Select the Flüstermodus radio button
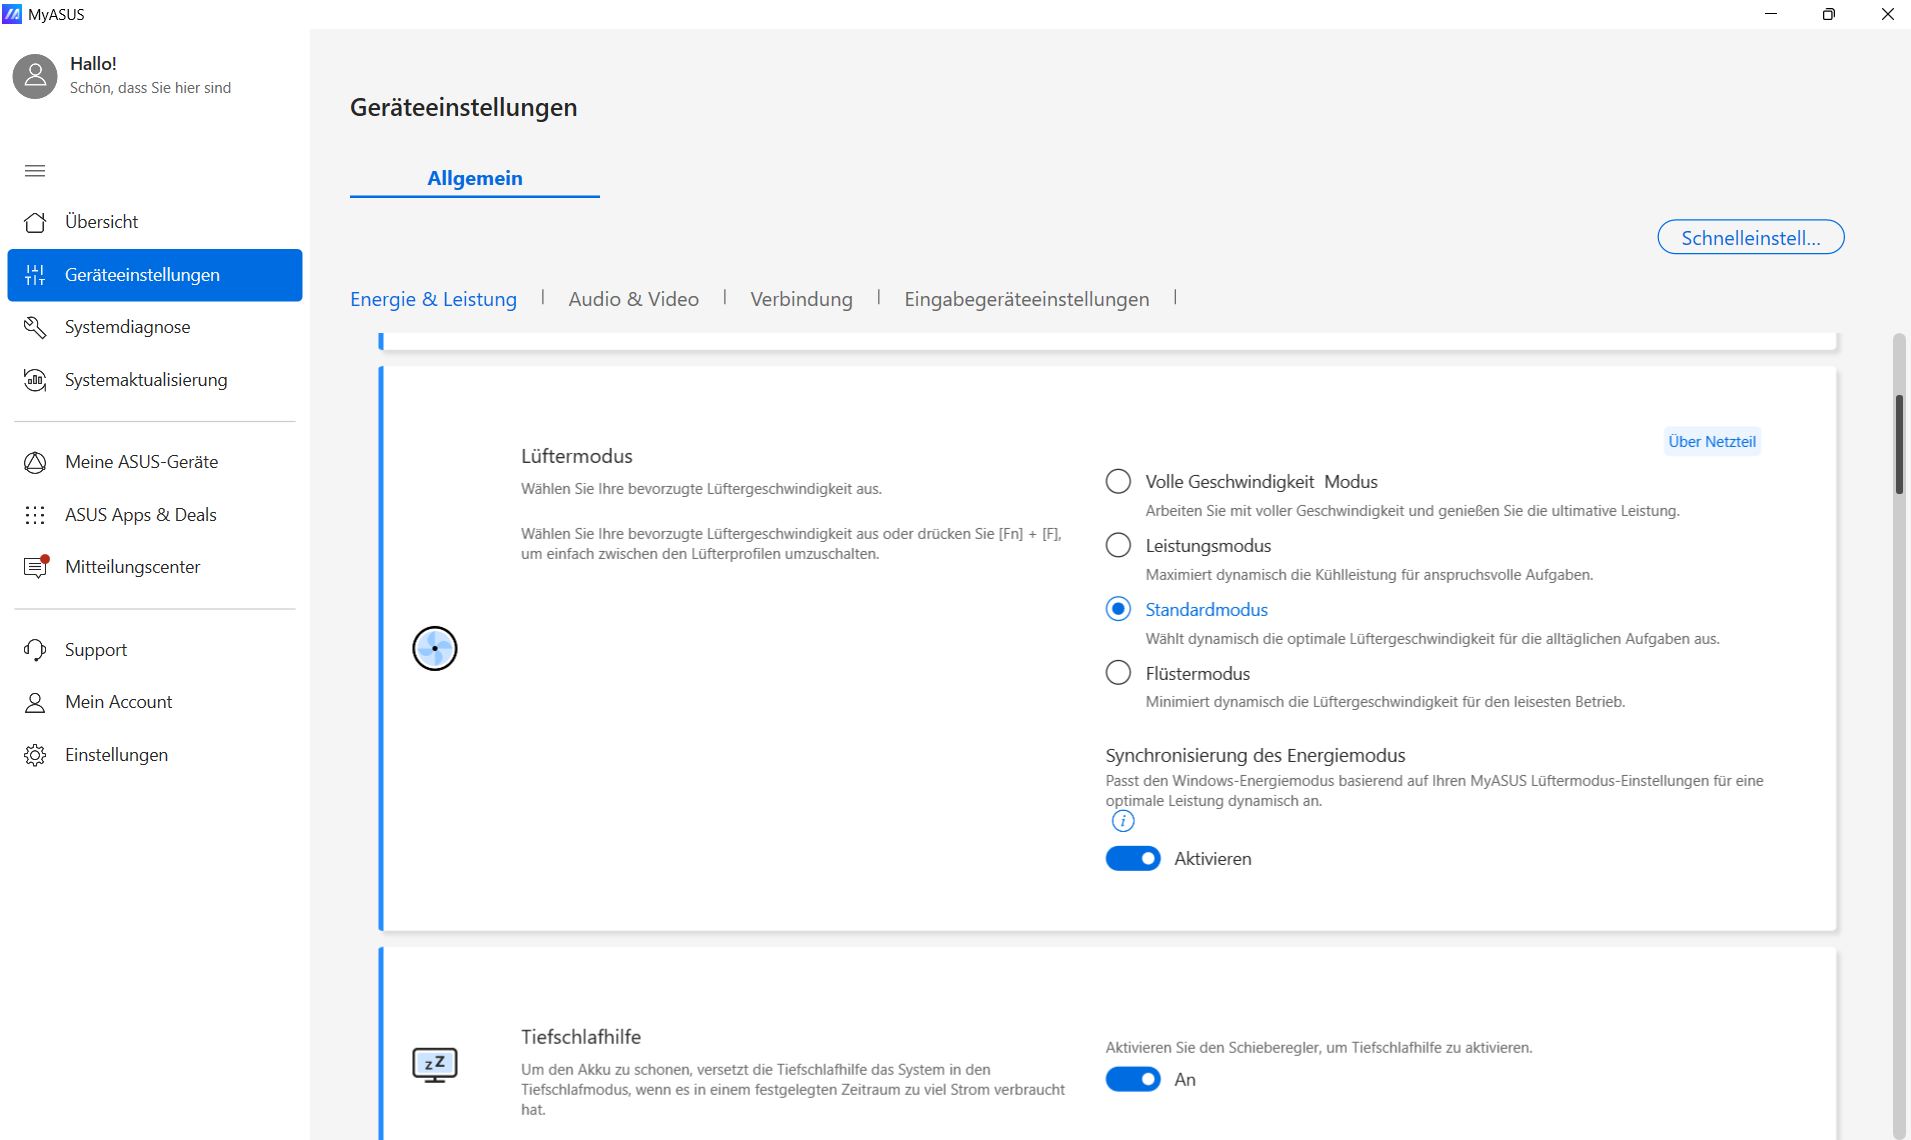The height and width of the screenshot is (1140, 1911). [x=1118, y=673]
